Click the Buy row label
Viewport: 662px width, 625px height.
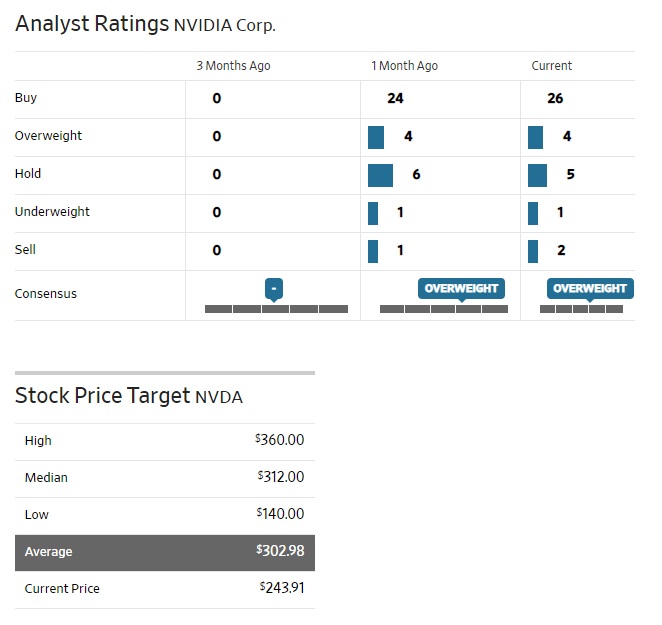[x=26, y=98]
